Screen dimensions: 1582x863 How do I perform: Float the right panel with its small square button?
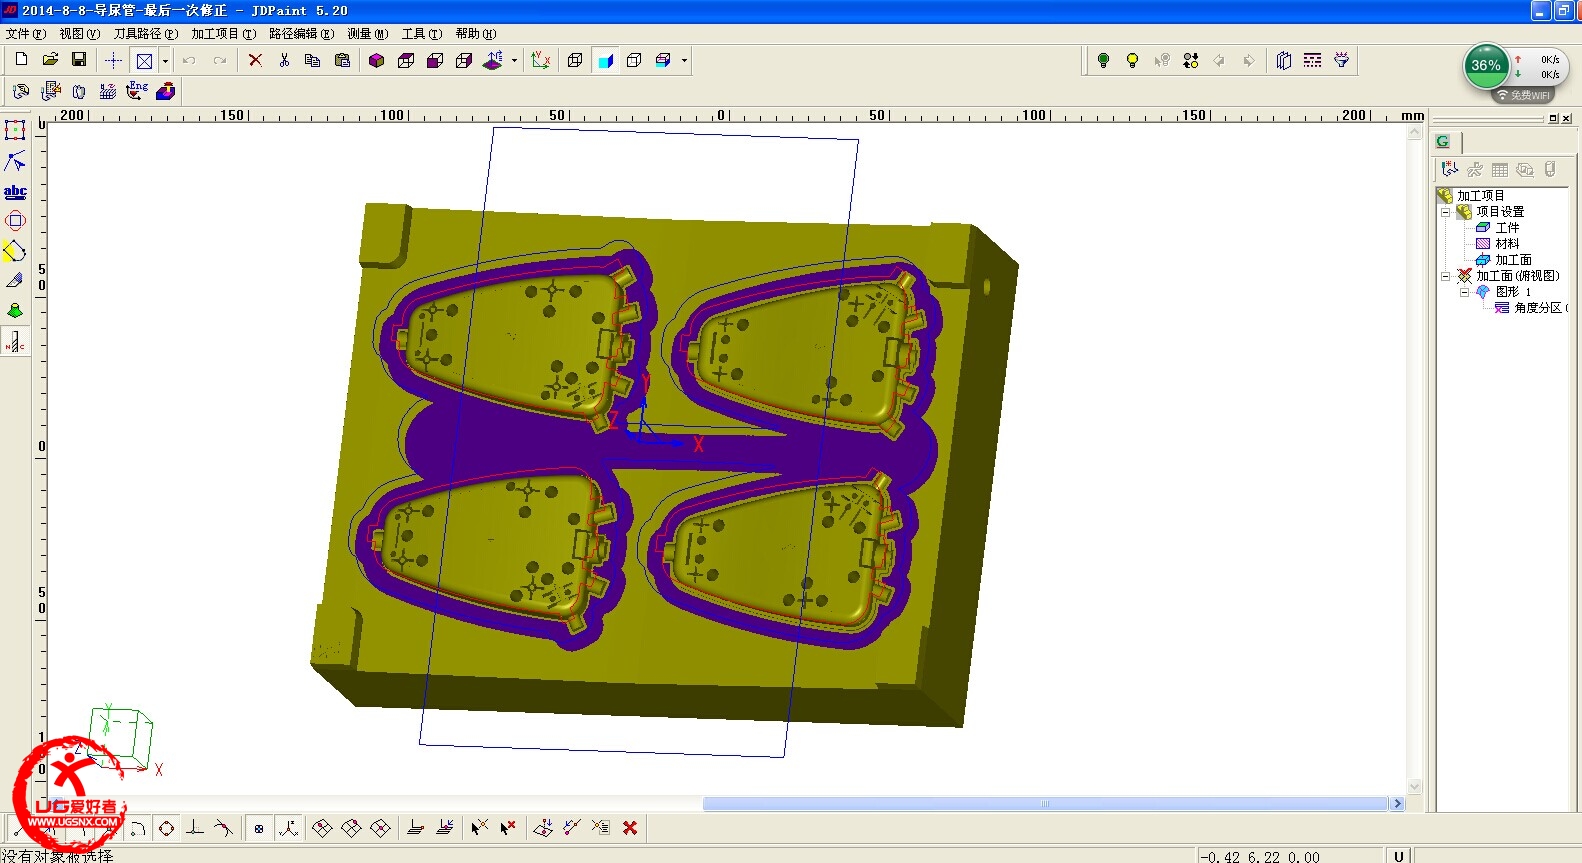click(1553, 119)
